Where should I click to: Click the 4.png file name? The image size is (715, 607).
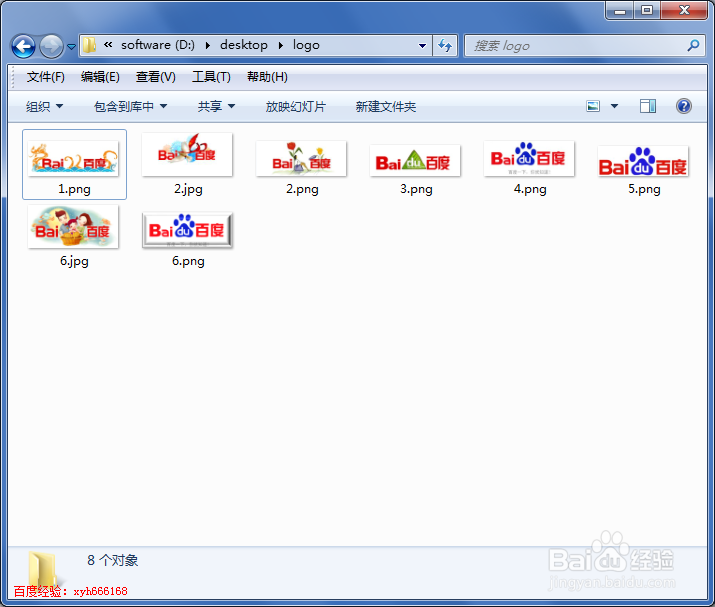pos(530,189)
